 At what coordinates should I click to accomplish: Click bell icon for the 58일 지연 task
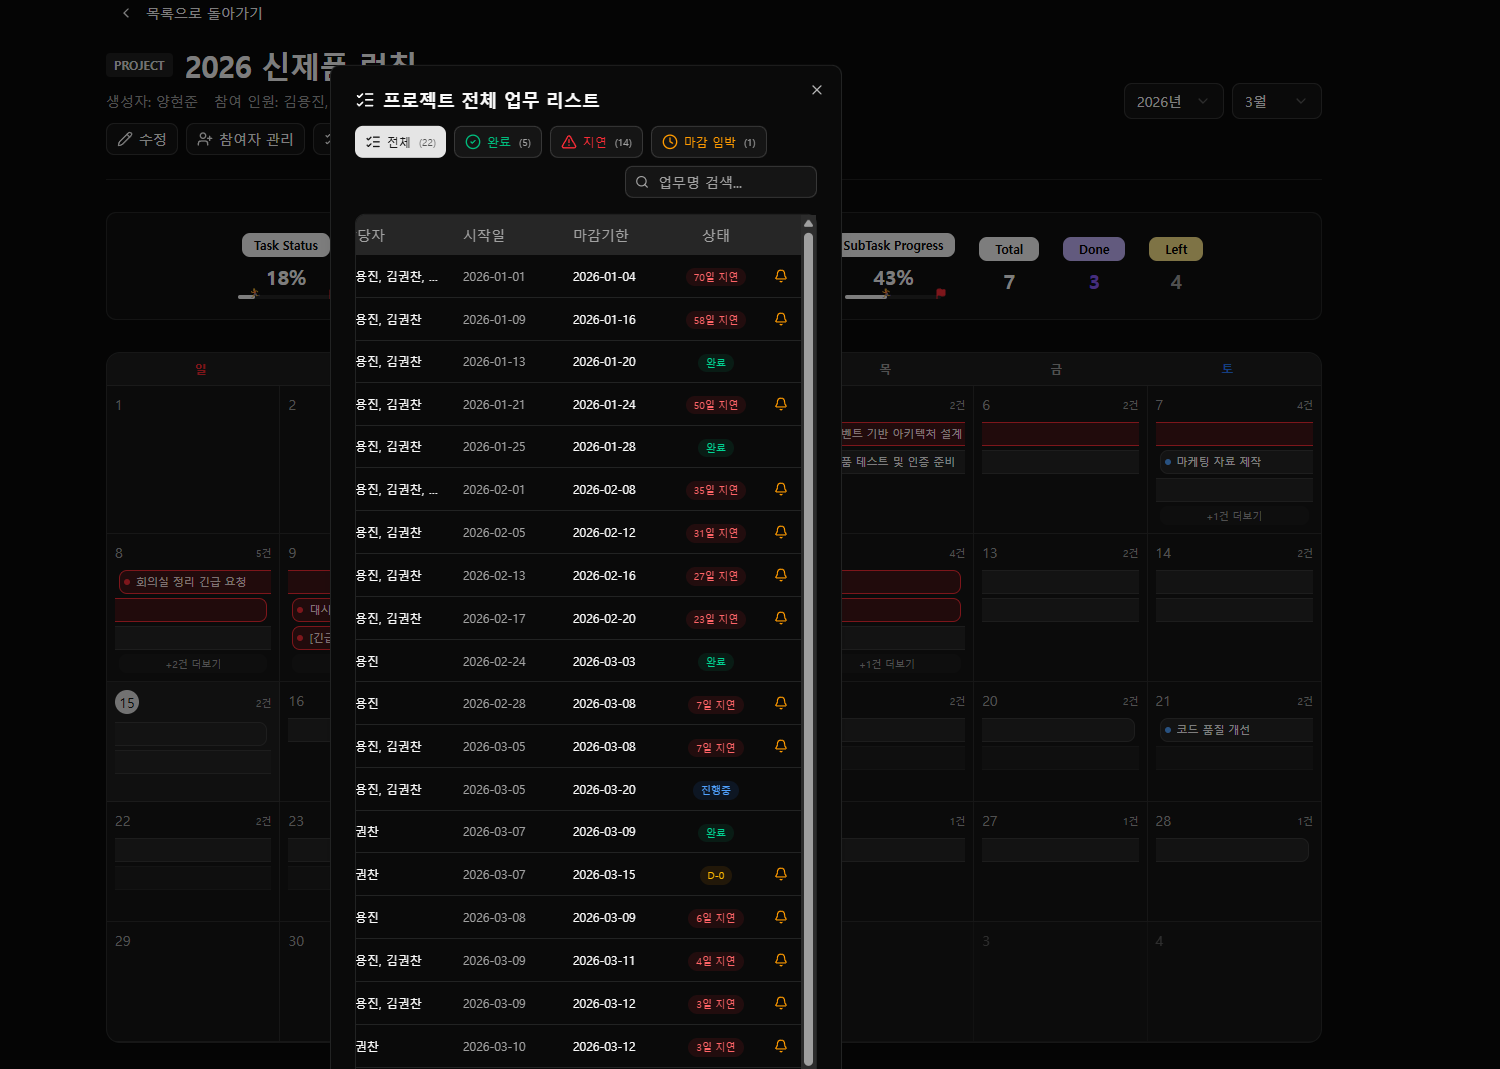tap(781, 319)
